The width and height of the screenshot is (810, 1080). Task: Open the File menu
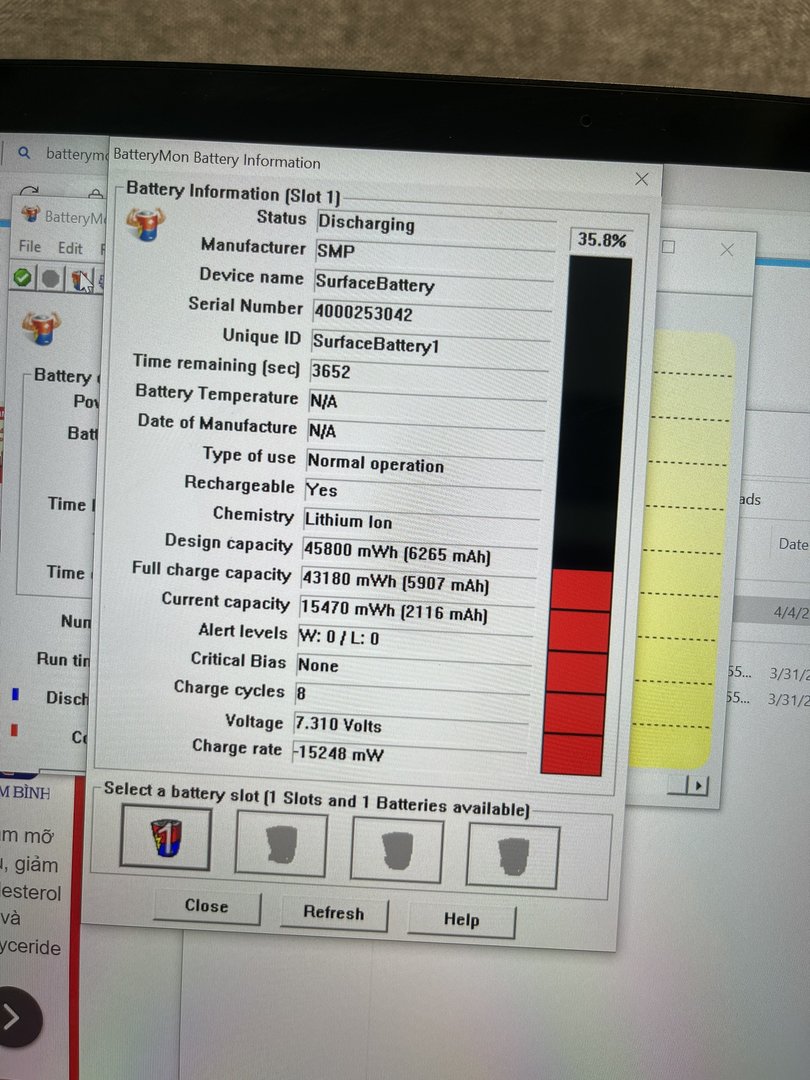[30, 246]
